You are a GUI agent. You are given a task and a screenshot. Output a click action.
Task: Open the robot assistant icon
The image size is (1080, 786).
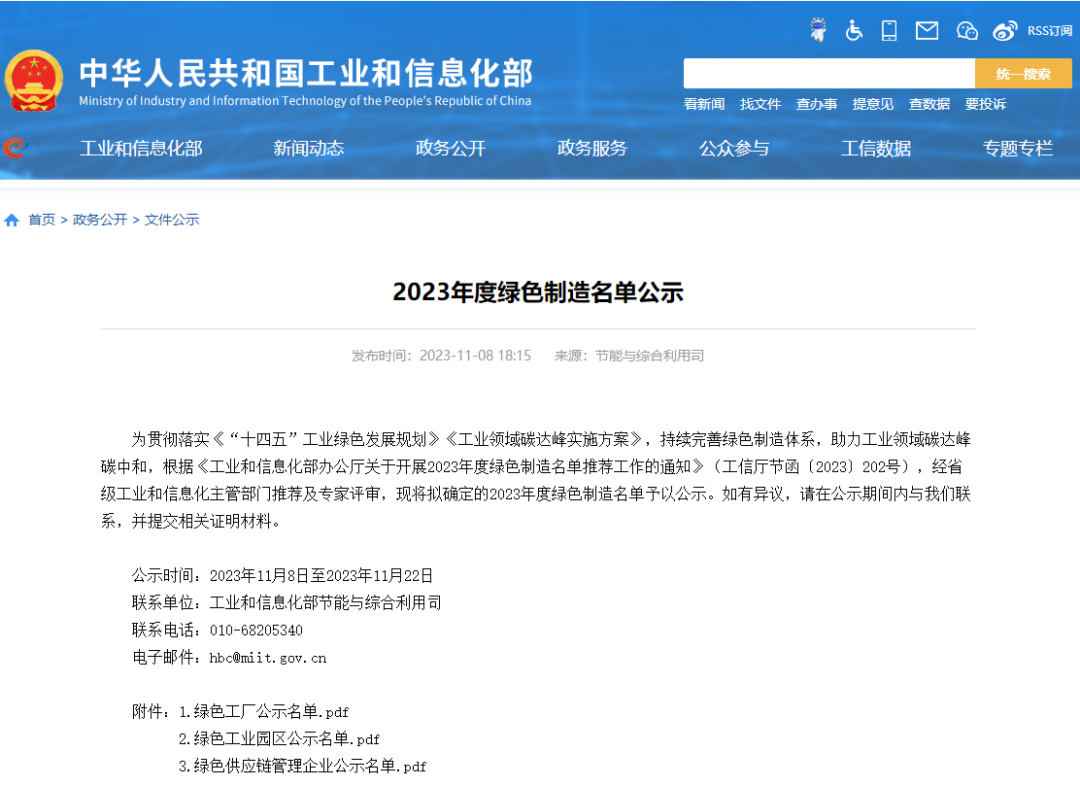click(818, 30)
